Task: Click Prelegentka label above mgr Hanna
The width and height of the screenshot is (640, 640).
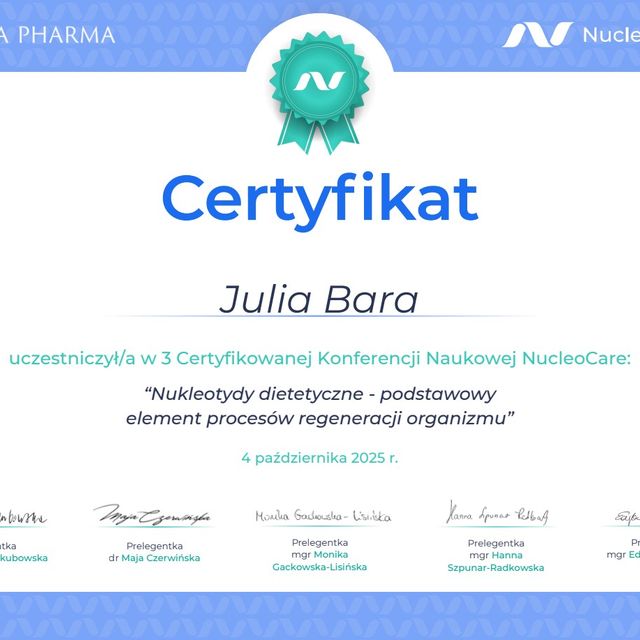Action: [496, 543]
